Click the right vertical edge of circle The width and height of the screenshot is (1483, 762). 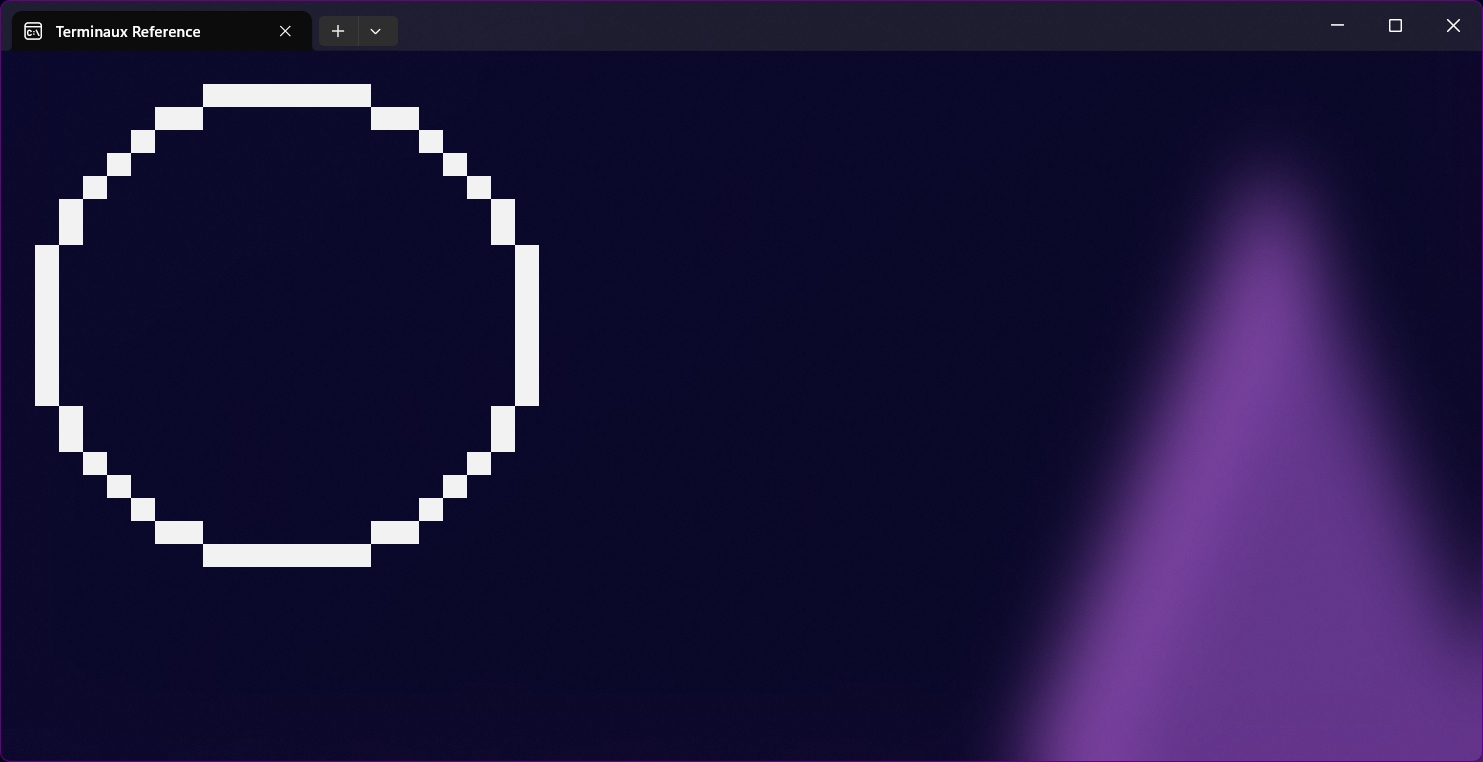[x=527, y=325]
